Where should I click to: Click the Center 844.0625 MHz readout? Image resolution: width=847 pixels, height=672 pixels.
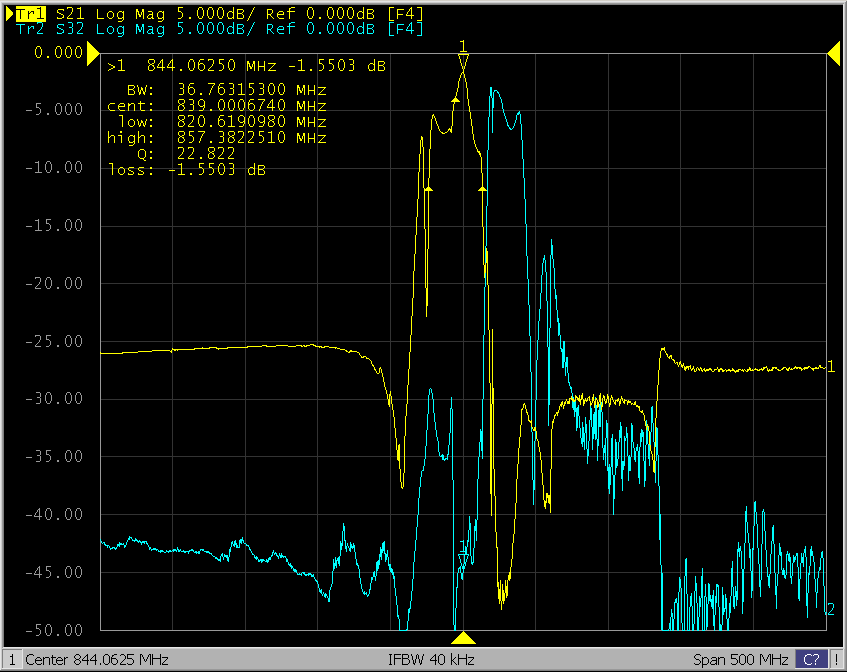coord(96,660)
